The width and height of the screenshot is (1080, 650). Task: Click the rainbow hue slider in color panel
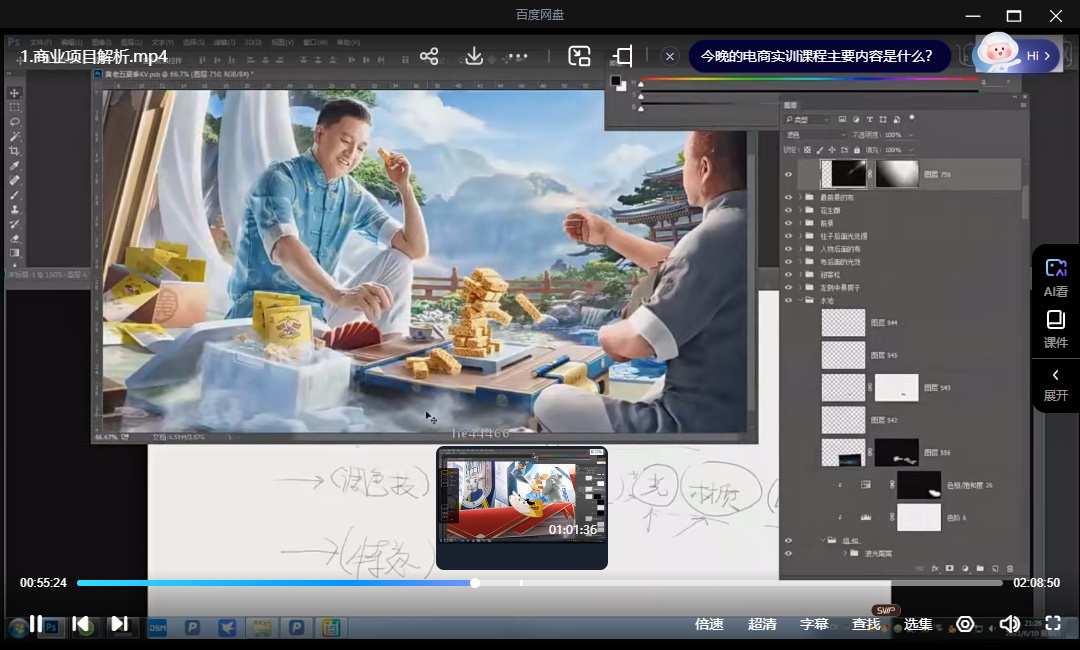810,79
